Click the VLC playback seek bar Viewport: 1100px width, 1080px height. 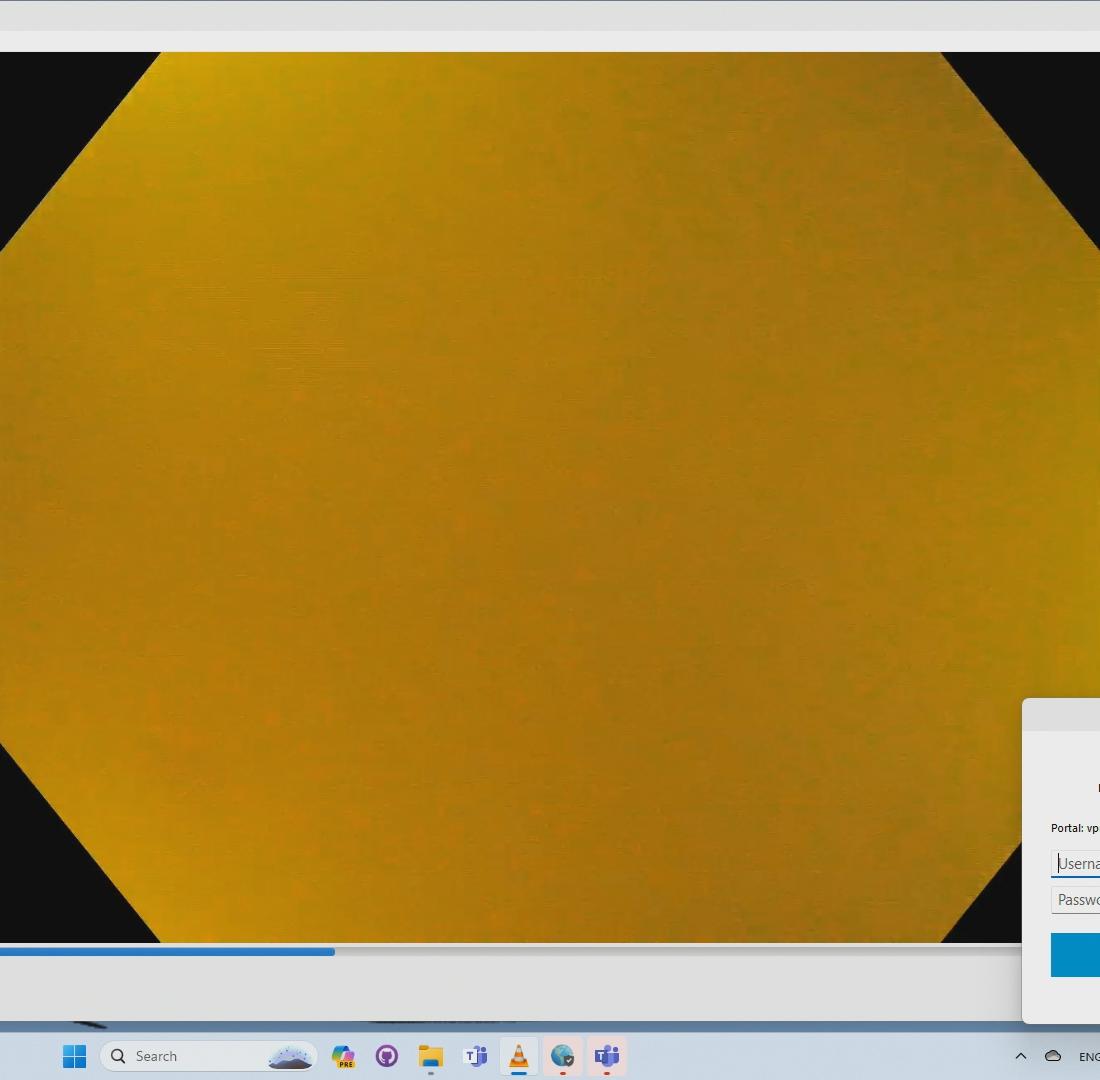(x=511, y=952)
